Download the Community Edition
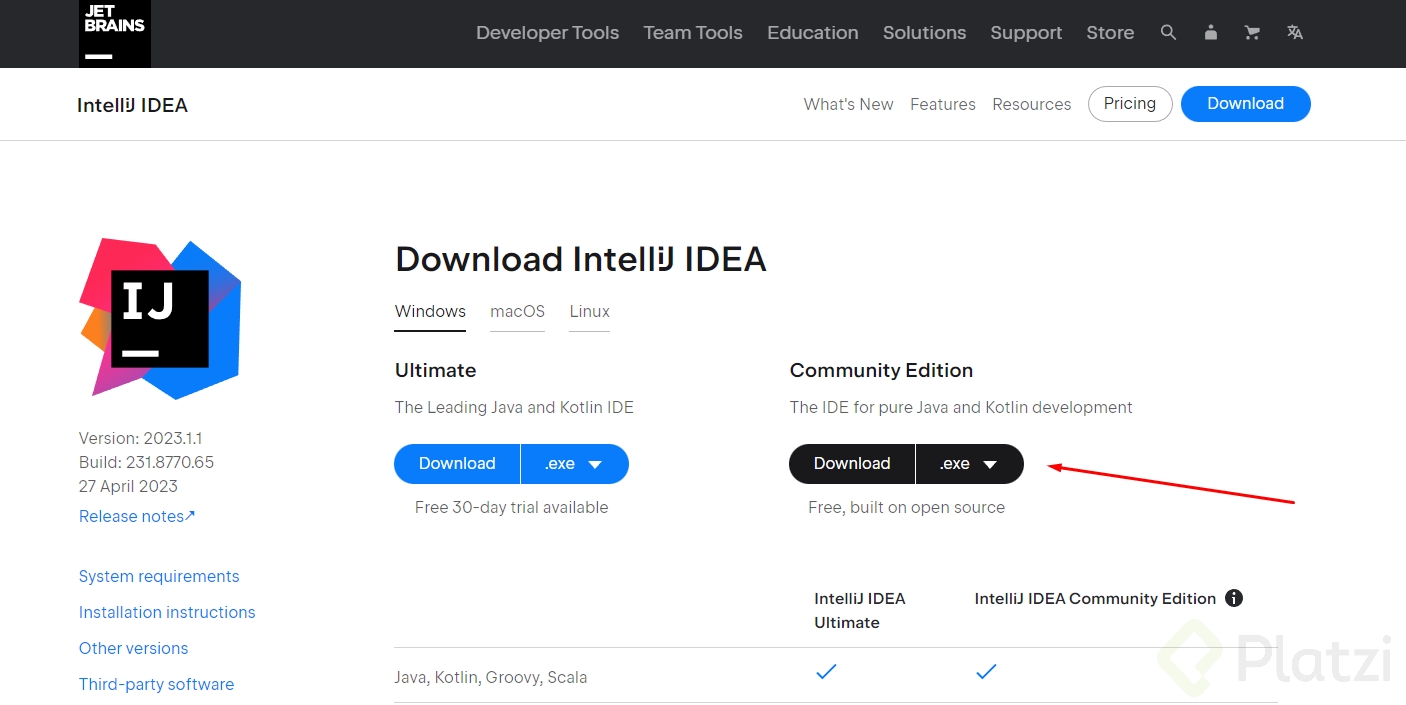This screenshot has width=1406, height=705. point(852,464)
